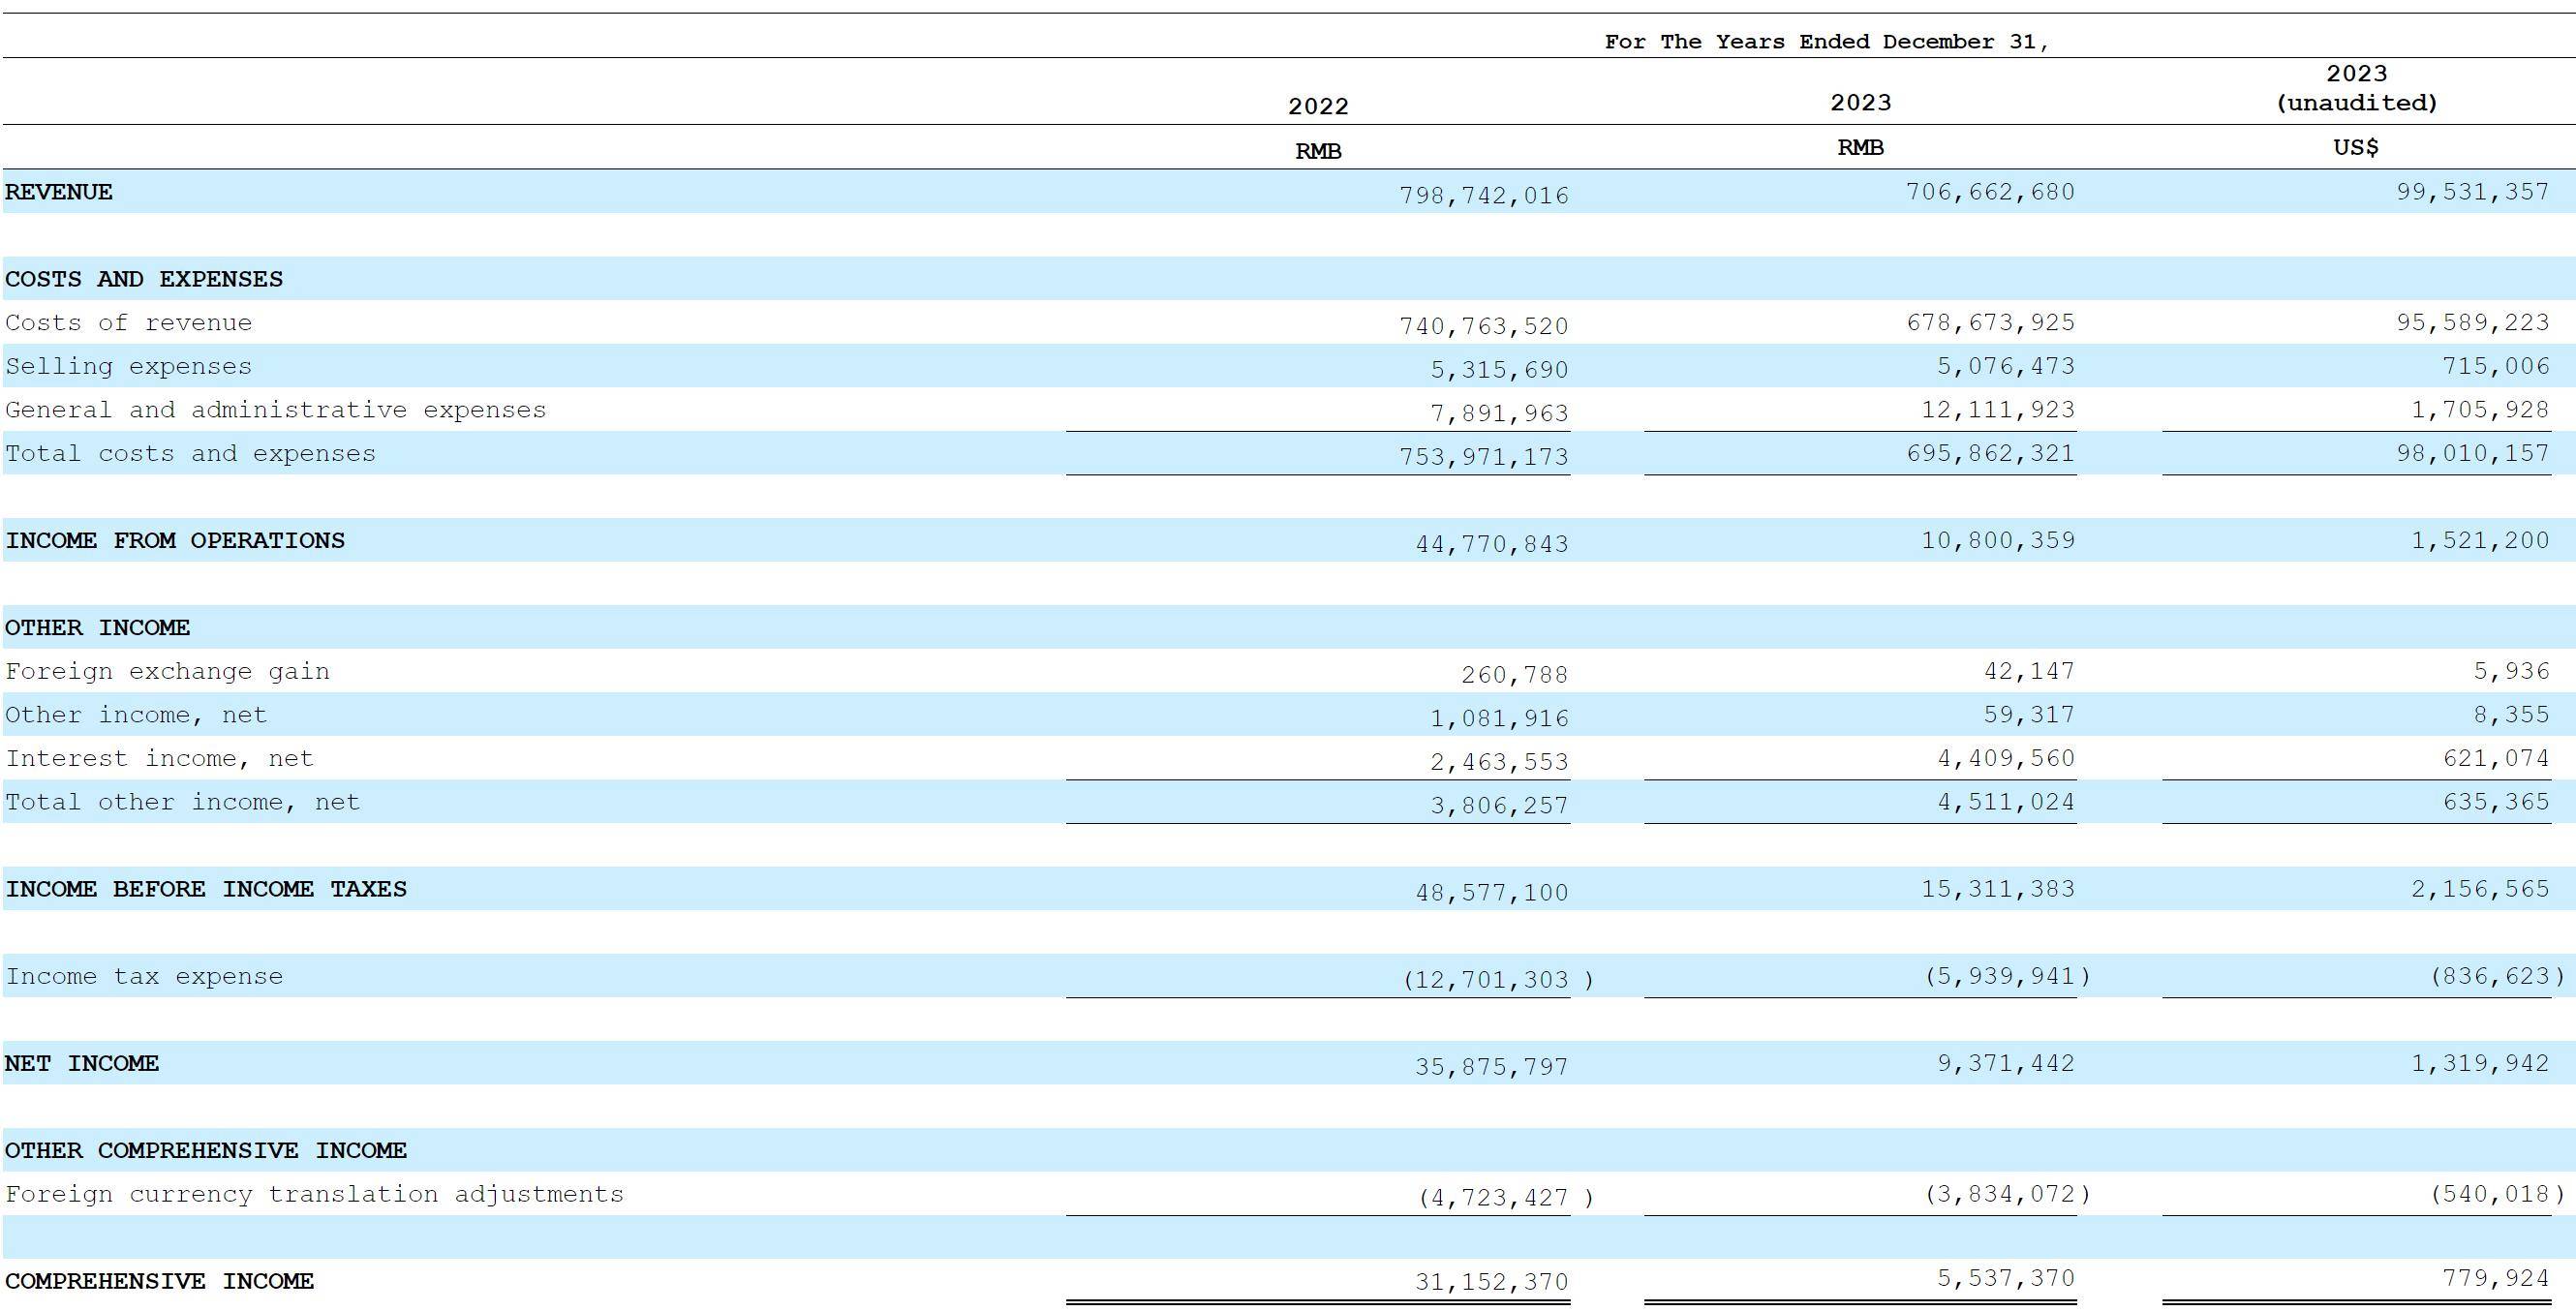The width and height of the screenshot is (2576, 1311).
Task: Select interest income 621,074
Action: pos(2496,759)
